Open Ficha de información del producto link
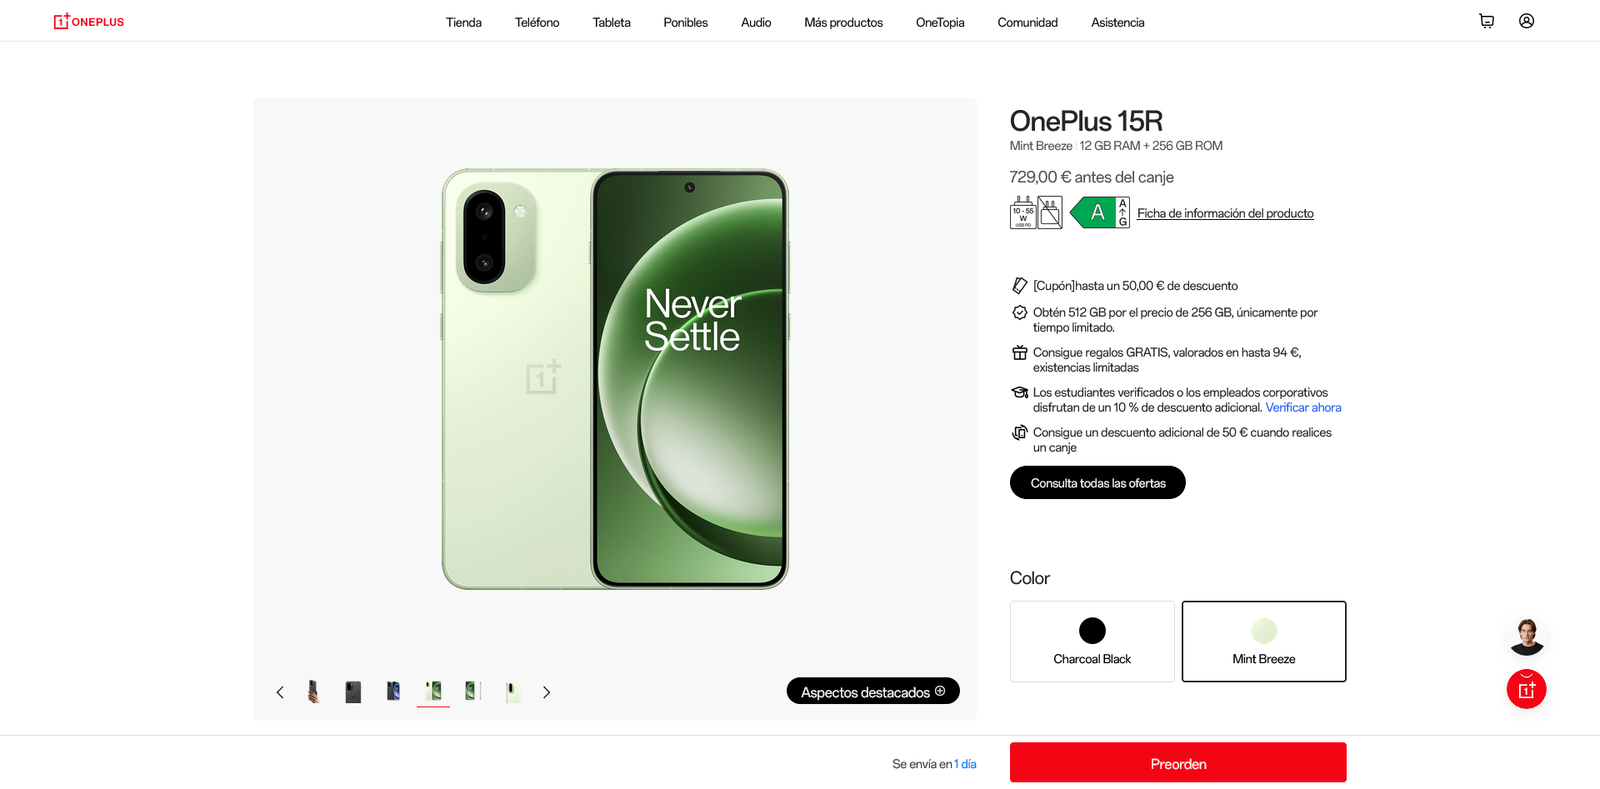This screenshot has height=789, width=1600. click(x=1225, y=213)
